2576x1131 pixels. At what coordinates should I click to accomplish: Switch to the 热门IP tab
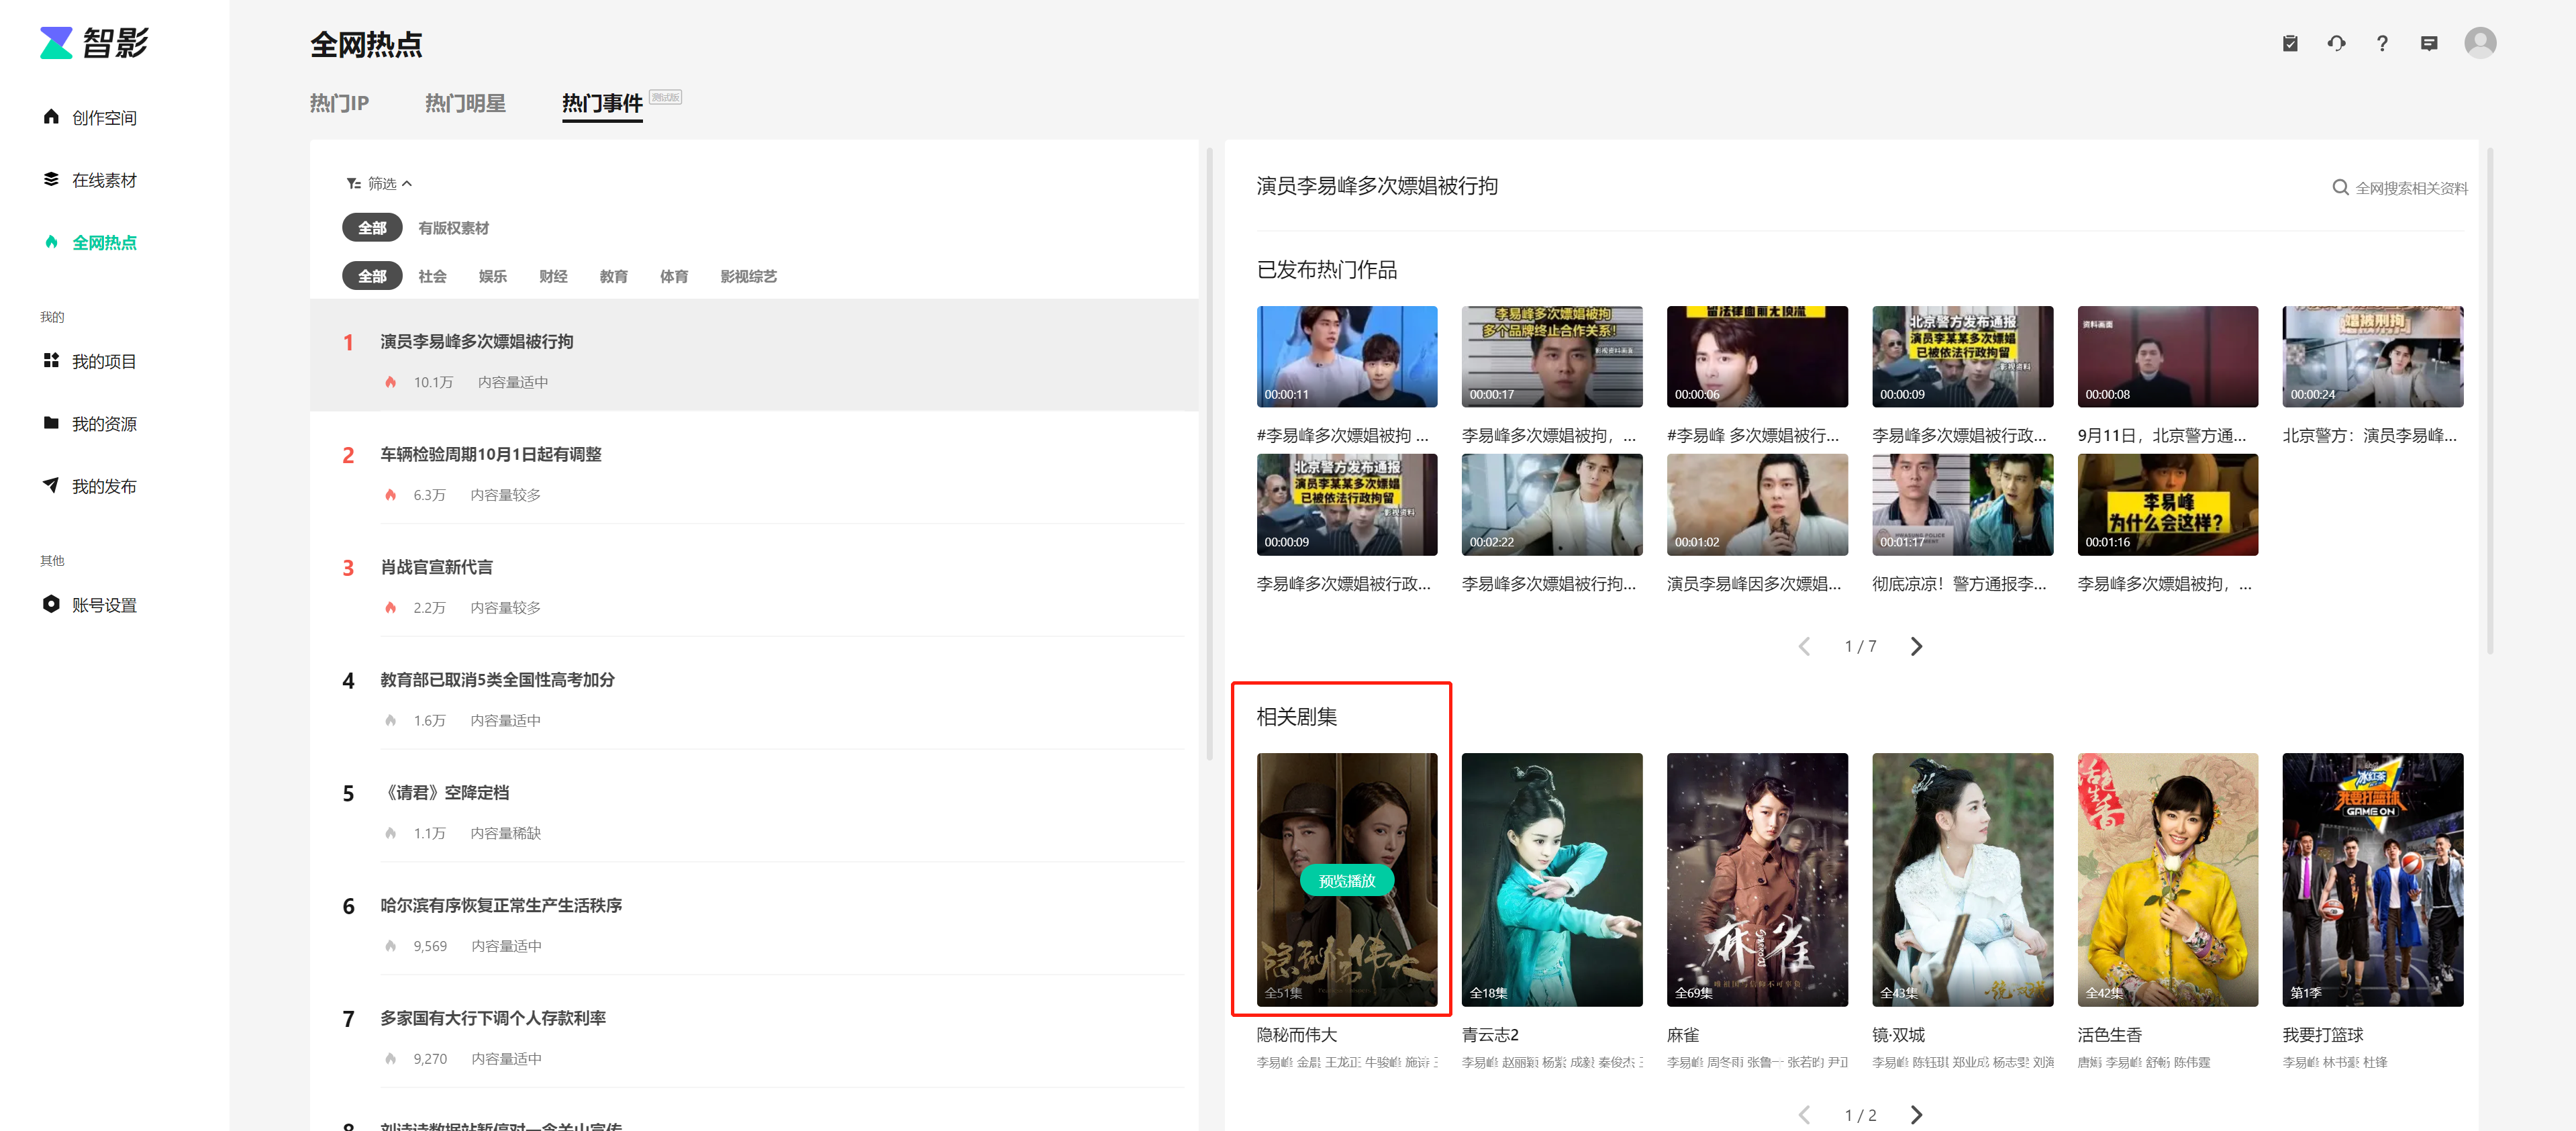click(x=339, y=103)
